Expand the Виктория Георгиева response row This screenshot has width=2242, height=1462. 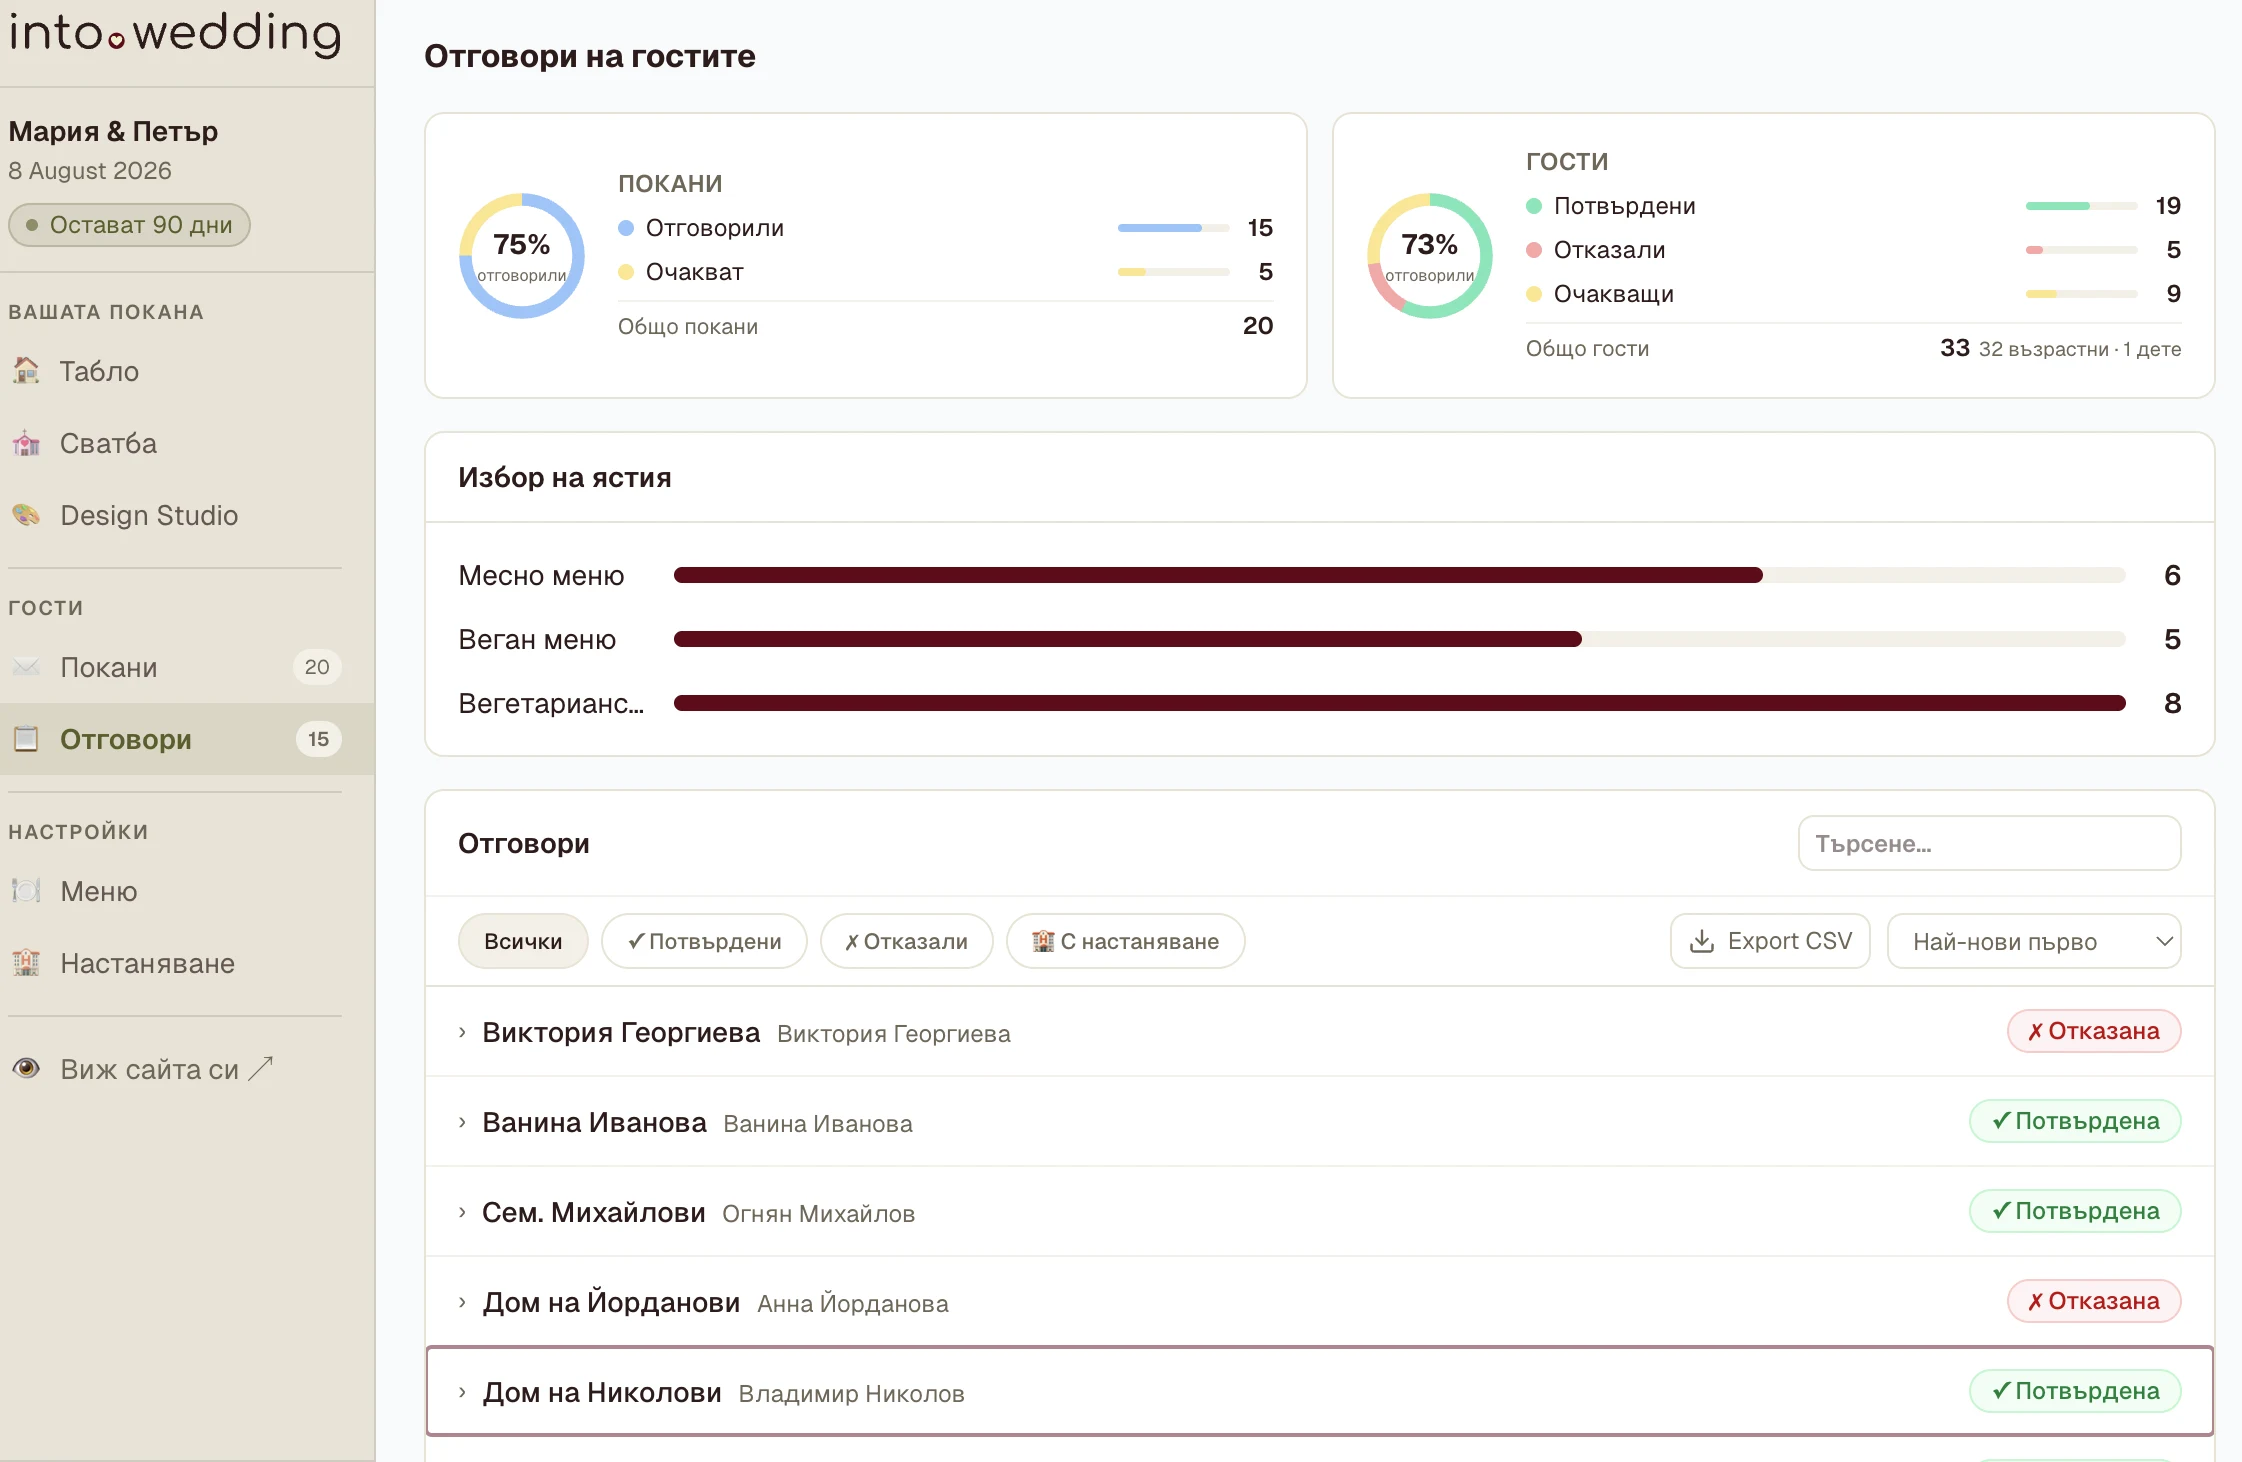(x=1319, y=1032)
